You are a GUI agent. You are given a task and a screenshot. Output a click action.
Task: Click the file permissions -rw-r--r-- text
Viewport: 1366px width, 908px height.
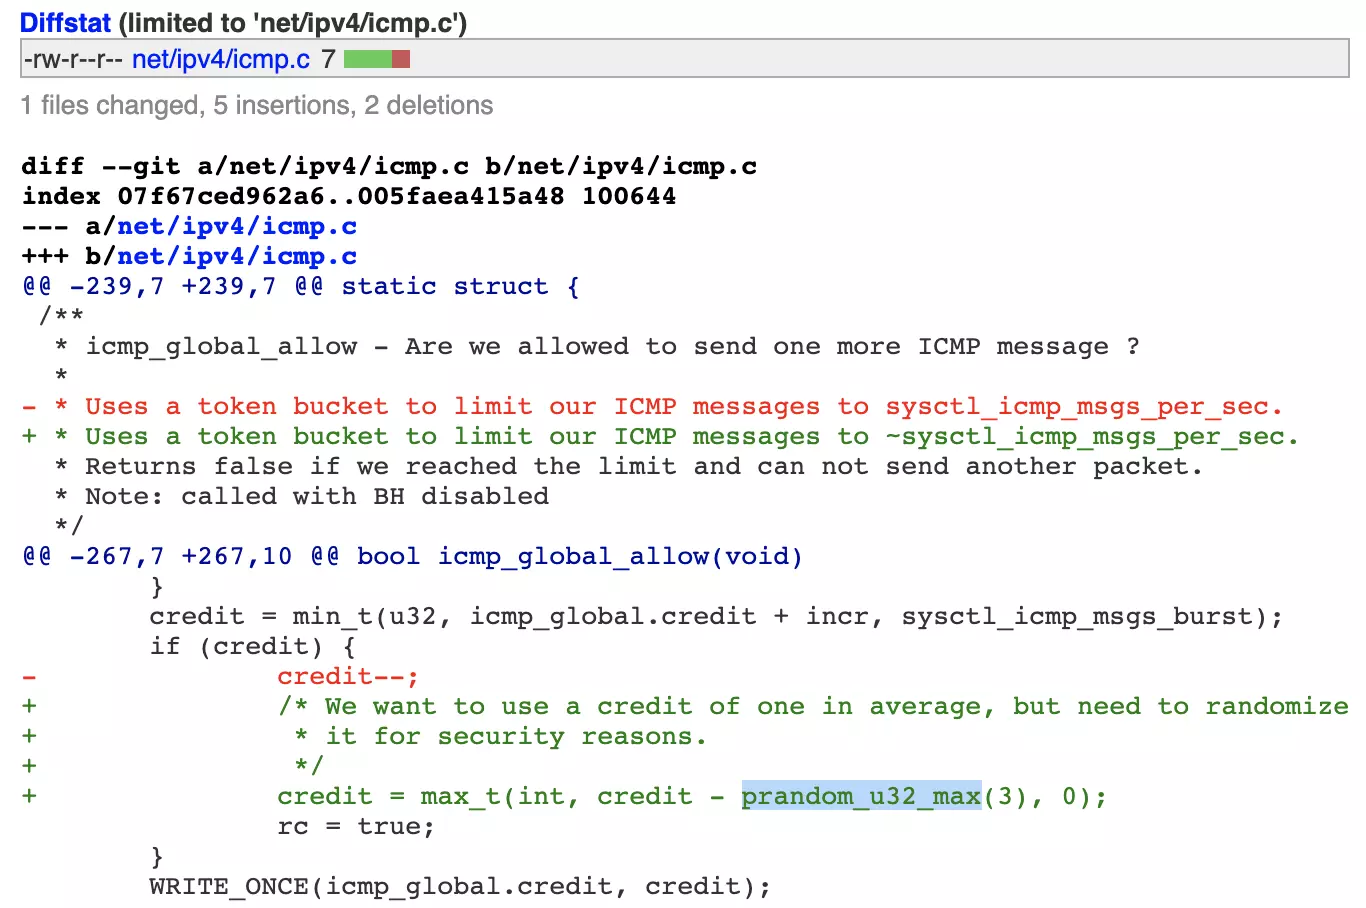pos(73,59)
